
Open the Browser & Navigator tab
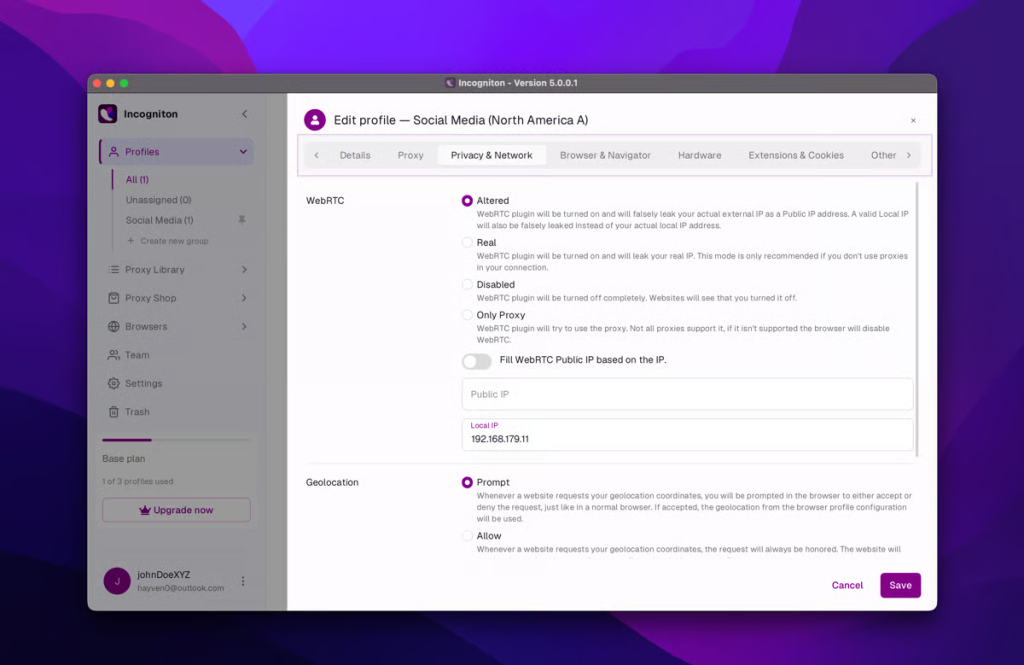[605, 155]
